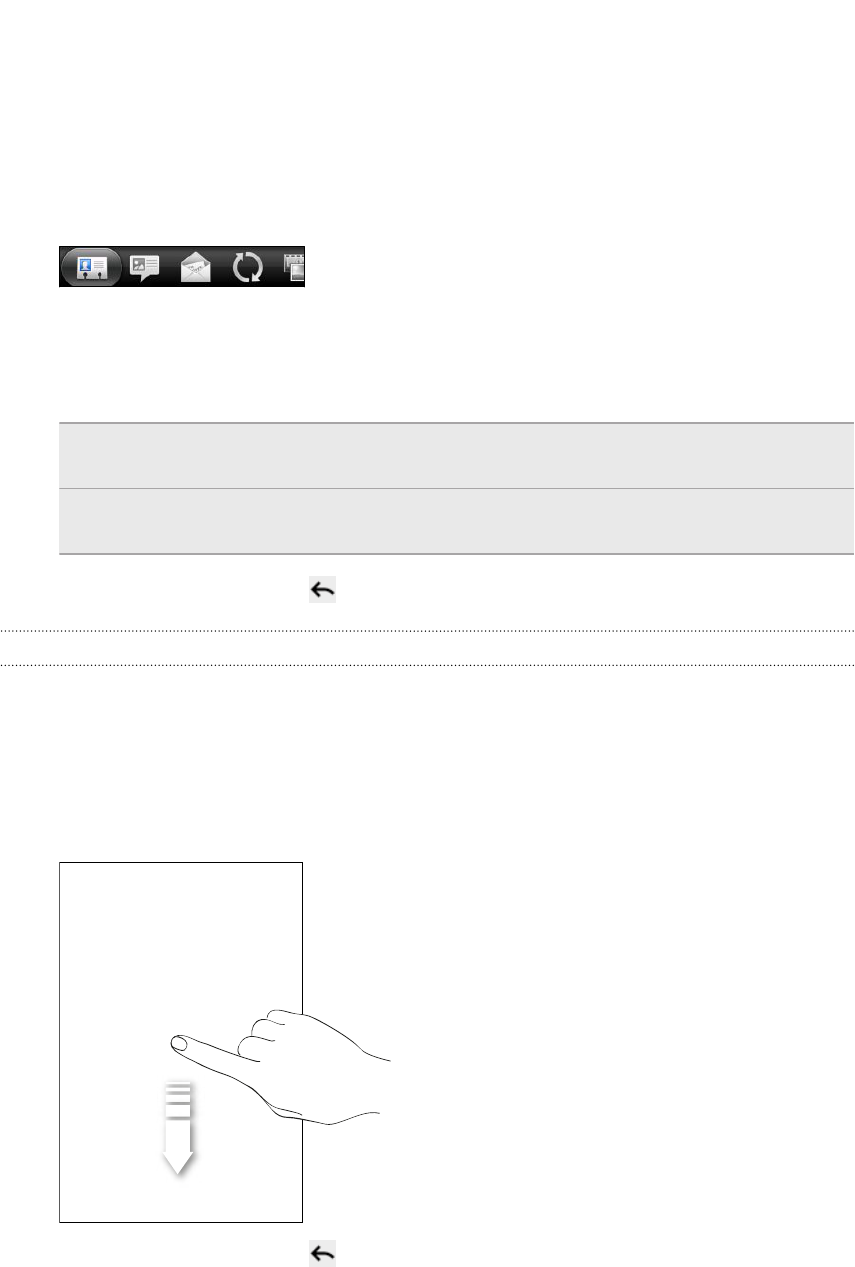The image size is (855, 1267).
Task: Select the contact details card tab
Action: [x=92, y=267]
